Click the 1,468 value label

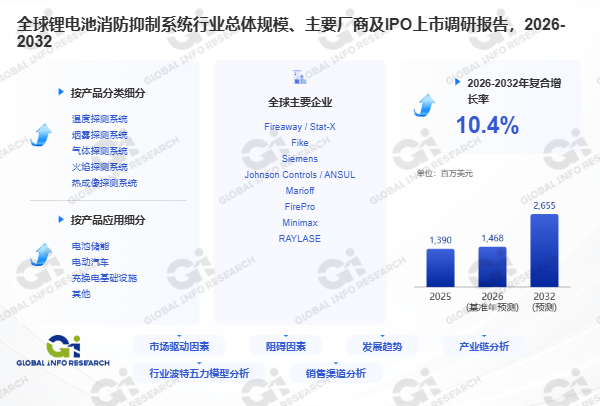point(492,238)
